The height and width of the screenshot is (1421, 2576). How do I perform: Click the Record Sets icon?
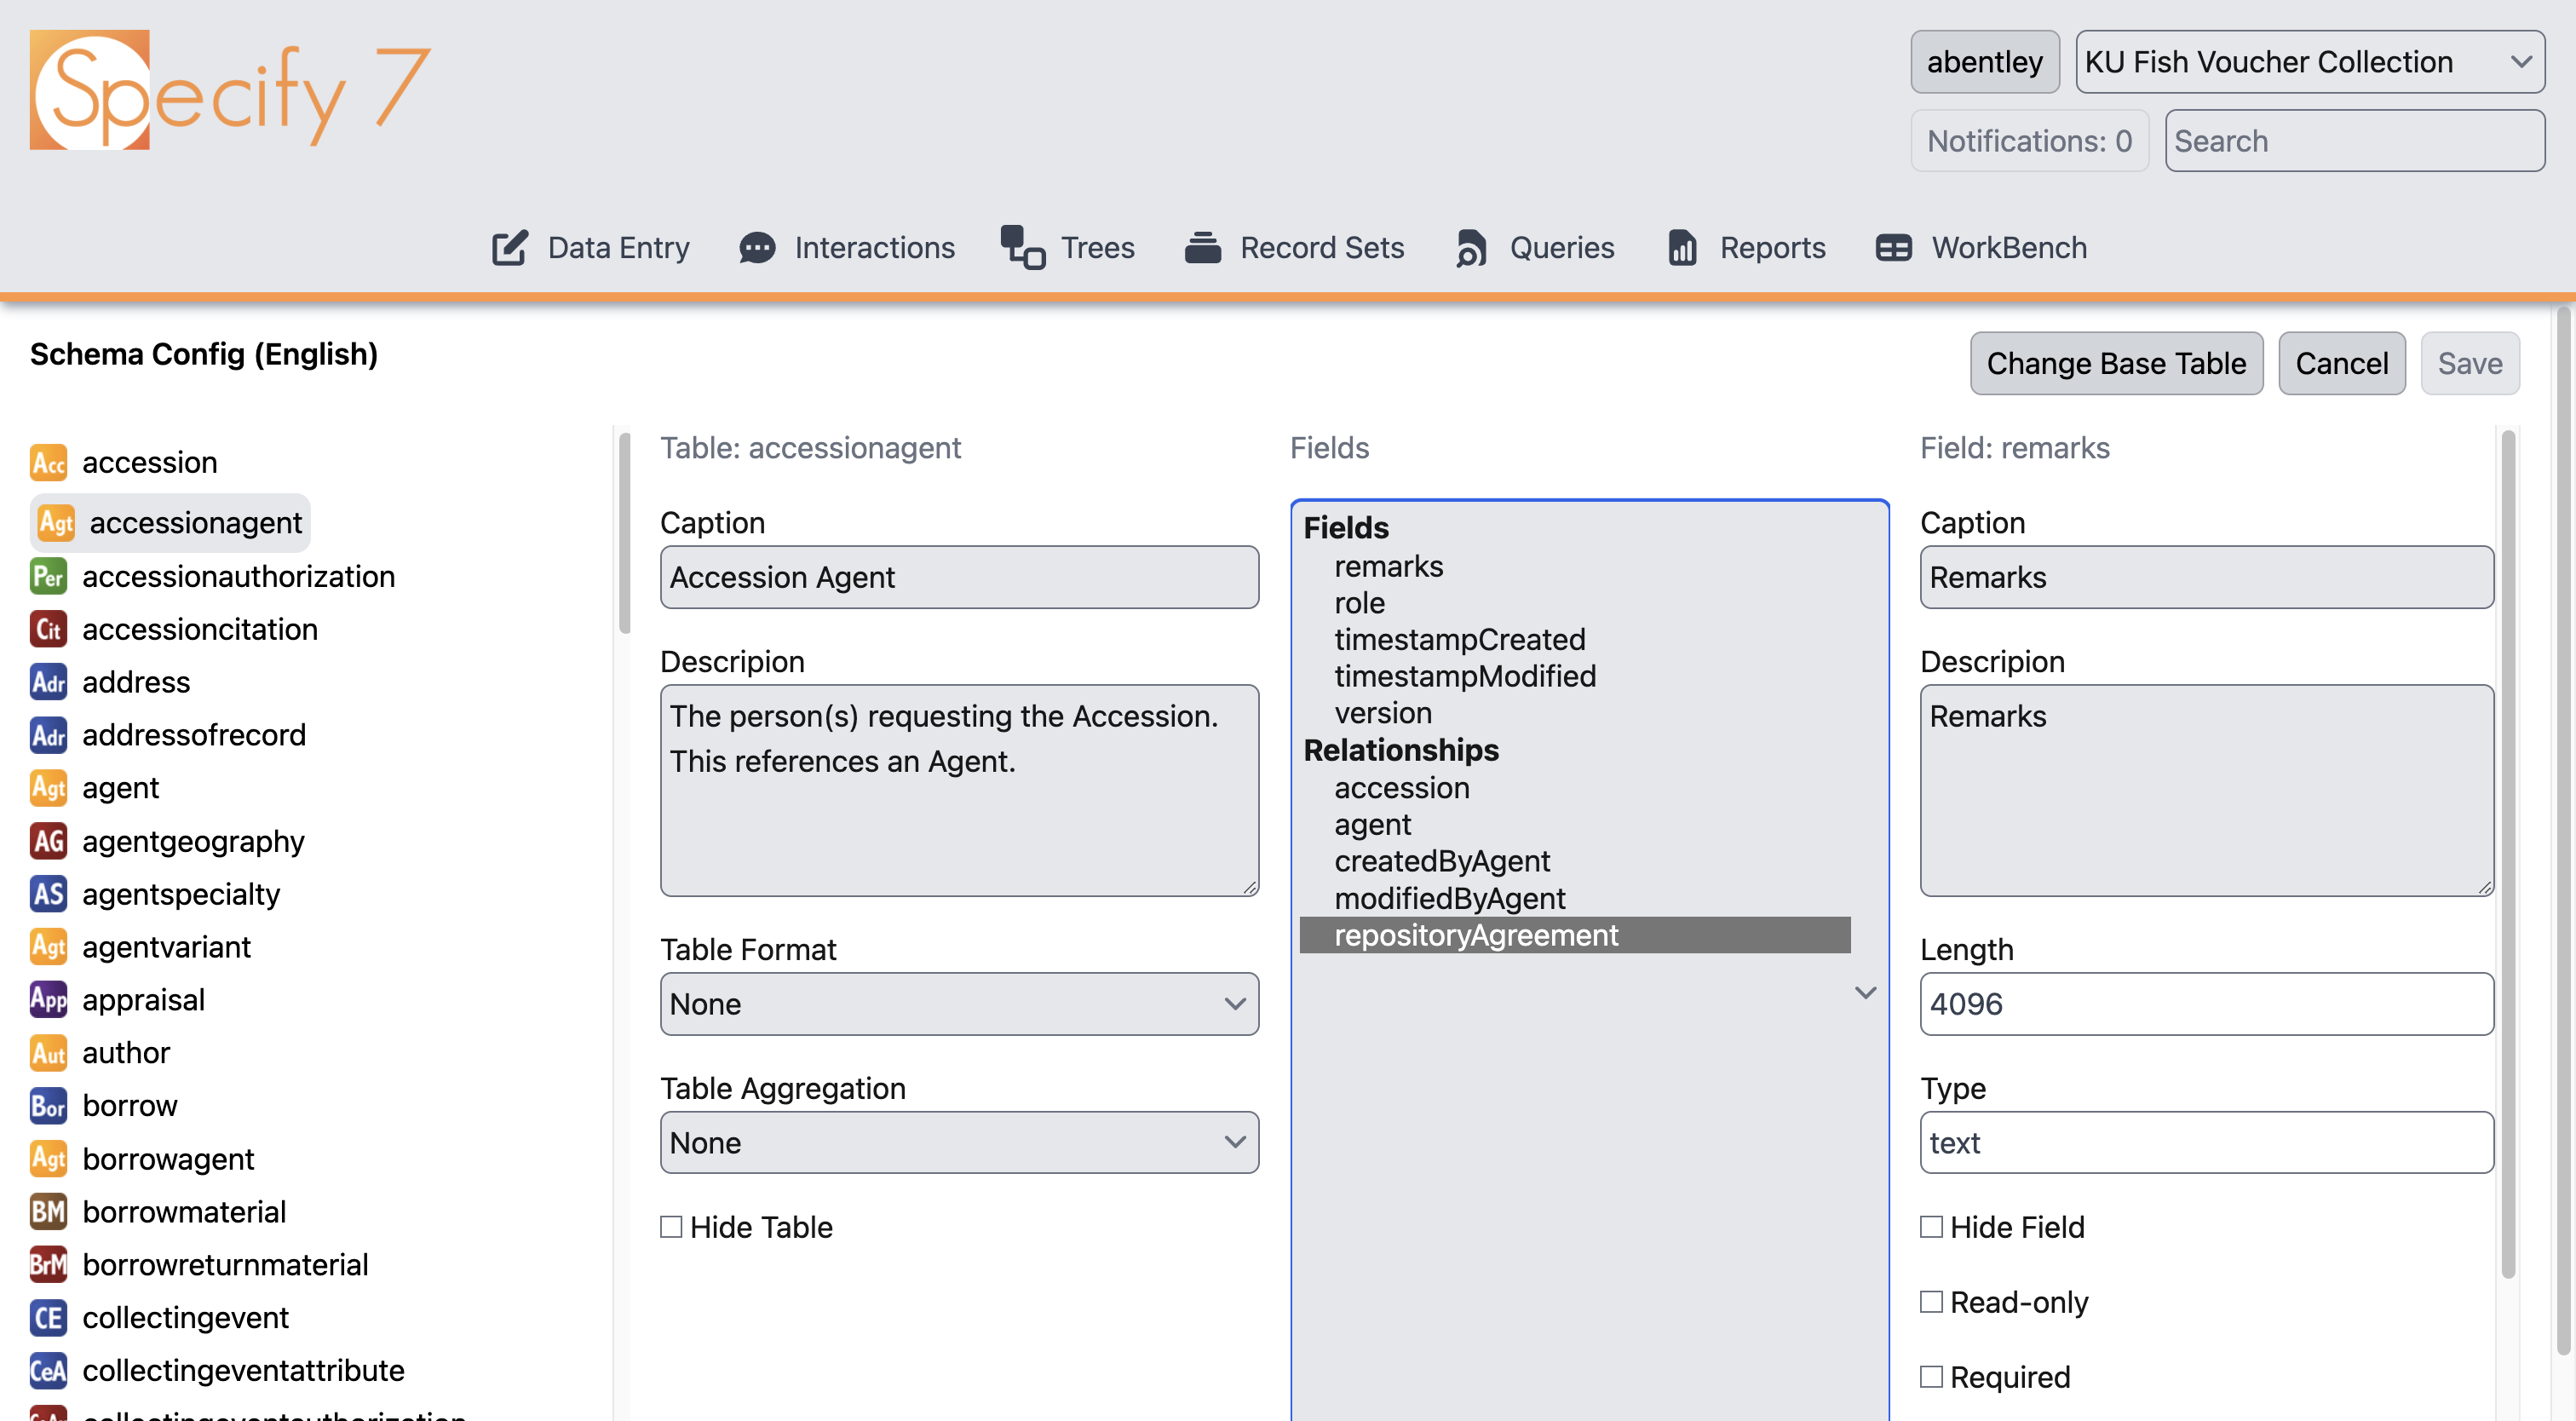(x=1203, y=248)
